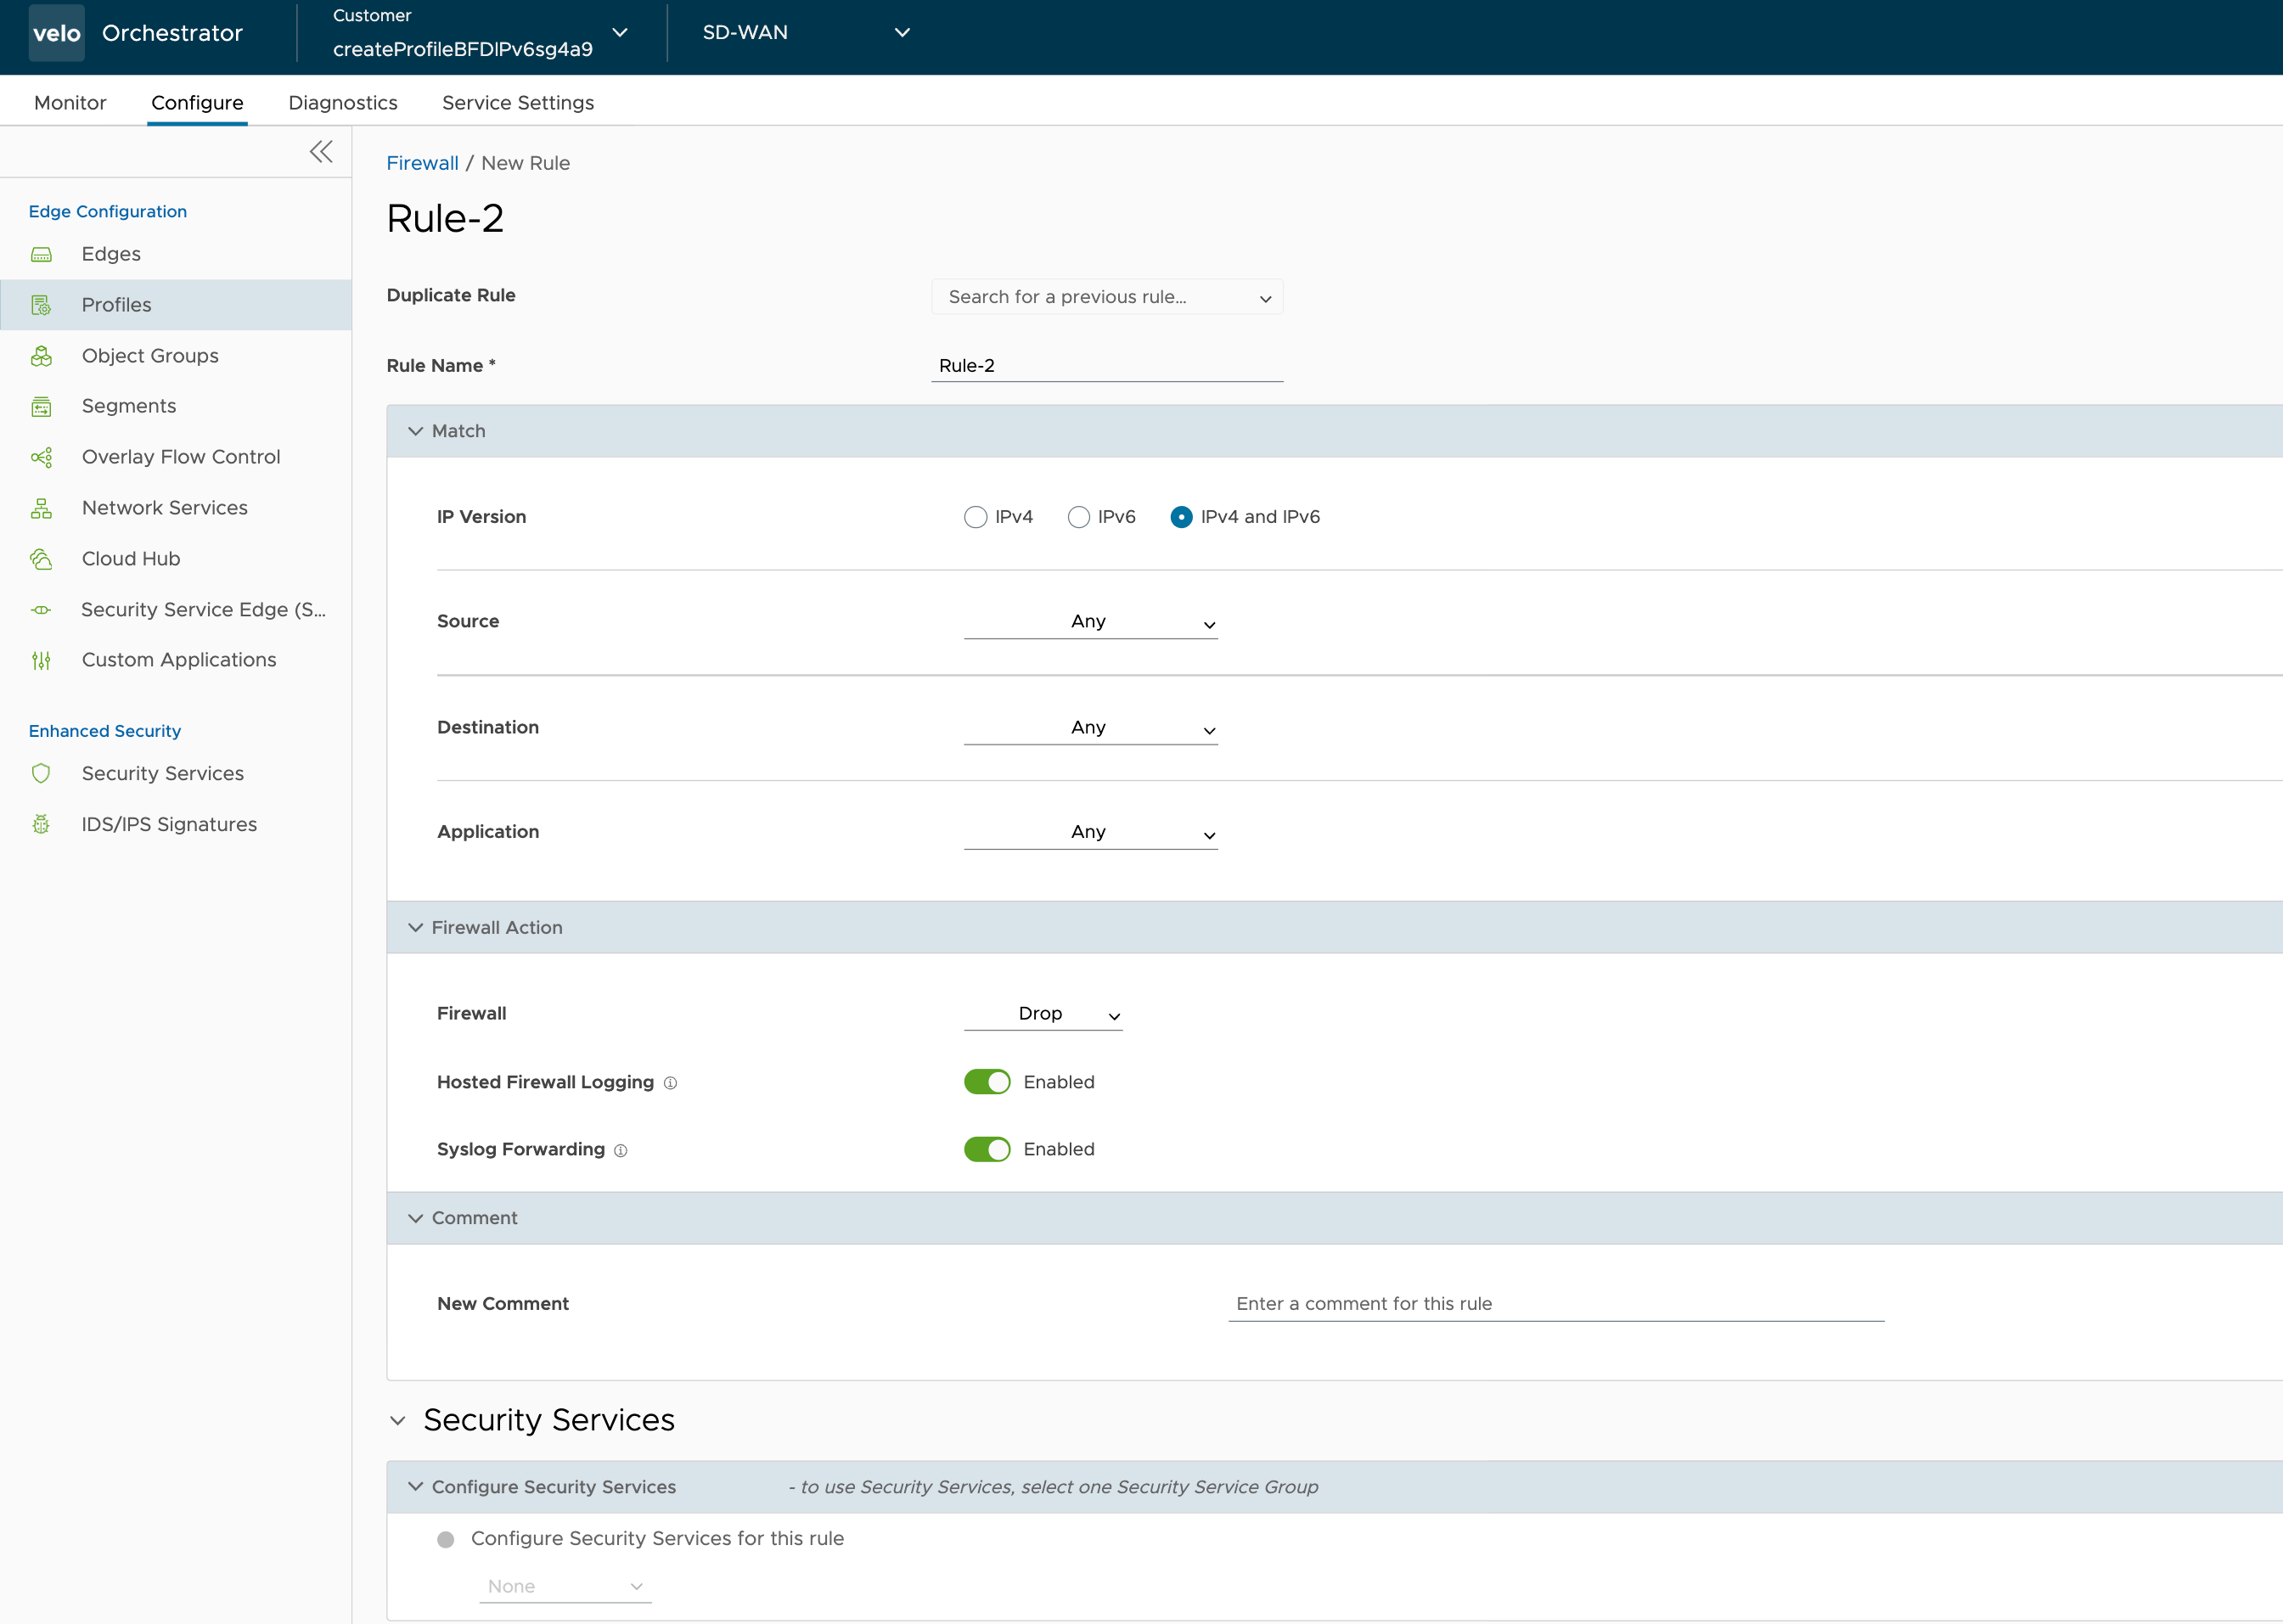Collapse the Comment section

pyautogui.click(x=415, y=1218)
